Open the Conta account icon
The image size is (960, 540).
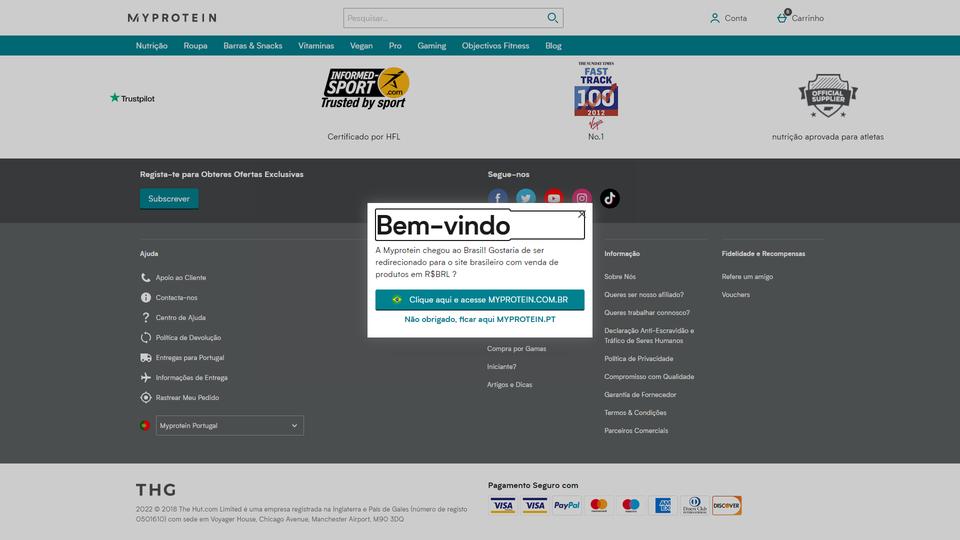pyautogui.click(x=714, y=18)
